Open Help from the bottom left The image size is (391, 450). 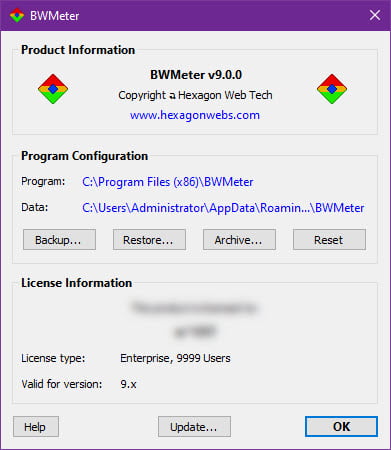pyautogui.click(x=36, y=427)
